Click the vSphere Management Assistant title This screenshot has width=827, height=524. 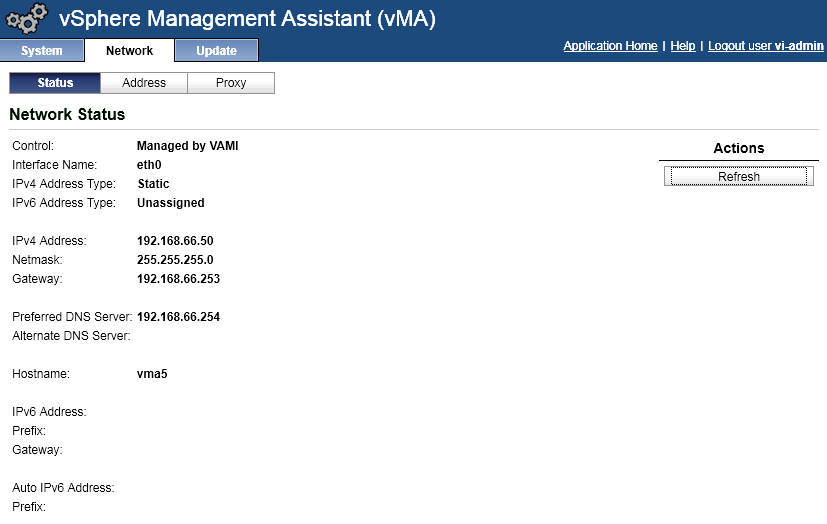pos(247,18)
